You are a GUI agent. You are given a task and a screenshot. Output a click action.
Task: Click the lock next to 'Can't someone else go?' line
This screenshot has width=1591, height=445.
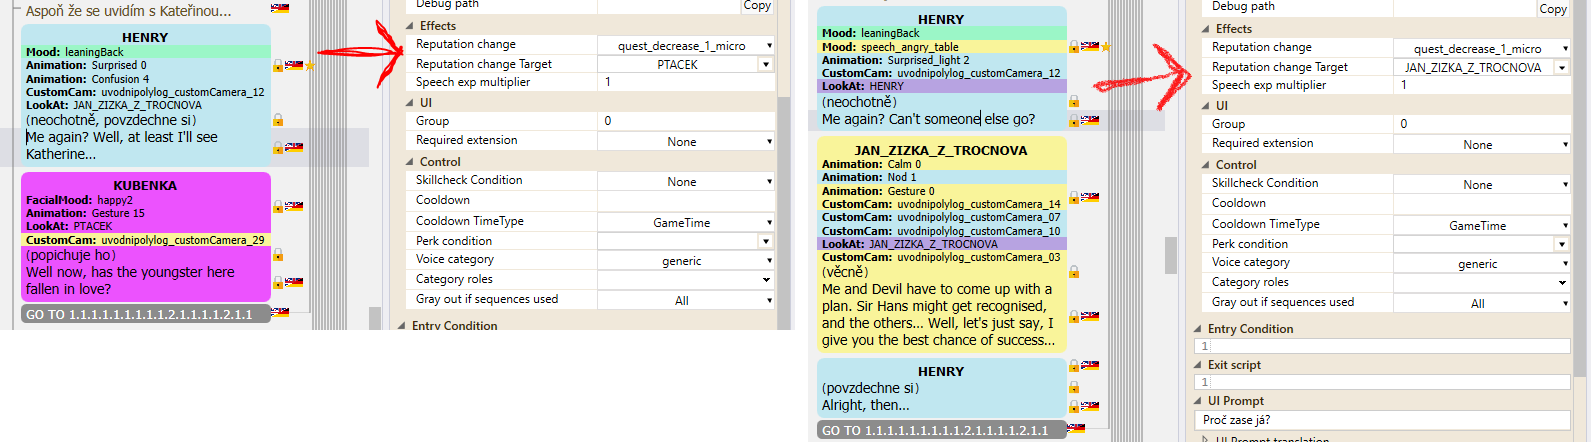click(x=1074, y=120)
